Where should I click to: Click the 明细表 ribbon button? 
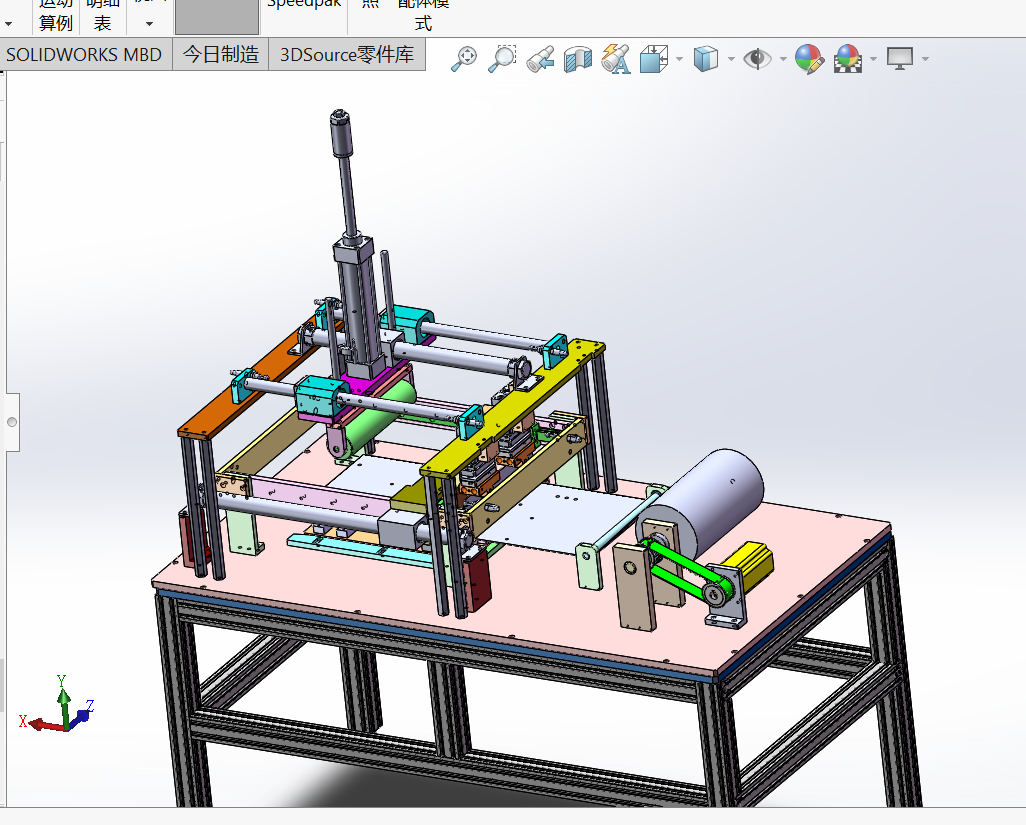pyautogui.click(x=103, y=16)
